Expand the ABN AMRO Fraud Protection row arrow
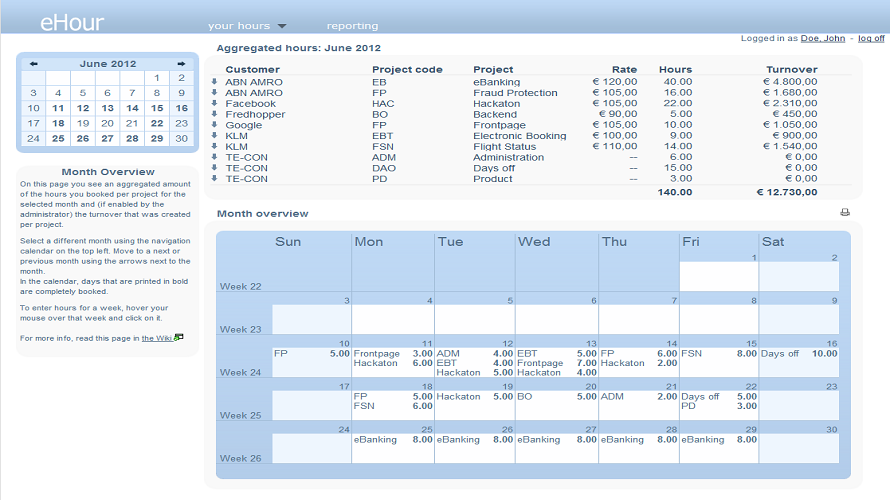 (215, 93)
